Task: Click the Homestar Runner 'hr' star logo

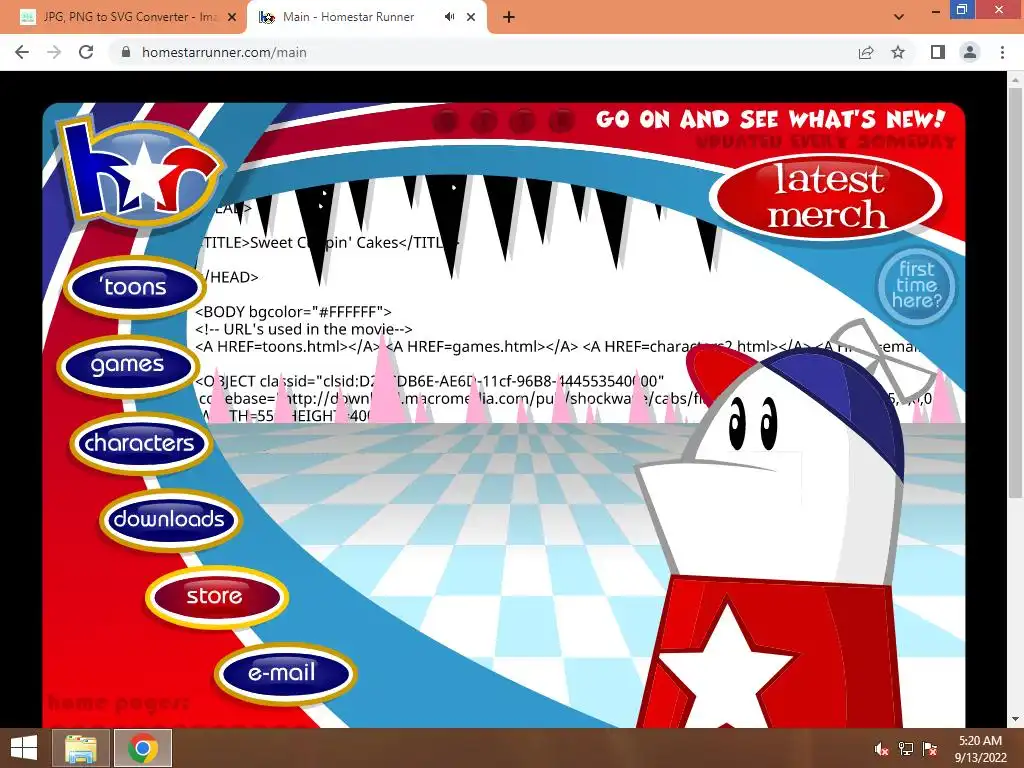Action: tap(142, 171)
